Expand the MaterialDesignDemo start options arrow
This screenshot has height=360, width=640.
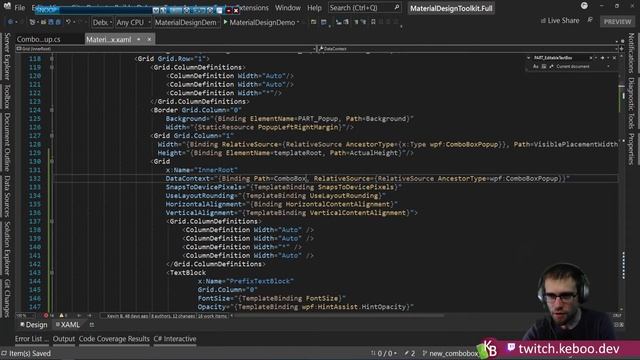(298, 22)
